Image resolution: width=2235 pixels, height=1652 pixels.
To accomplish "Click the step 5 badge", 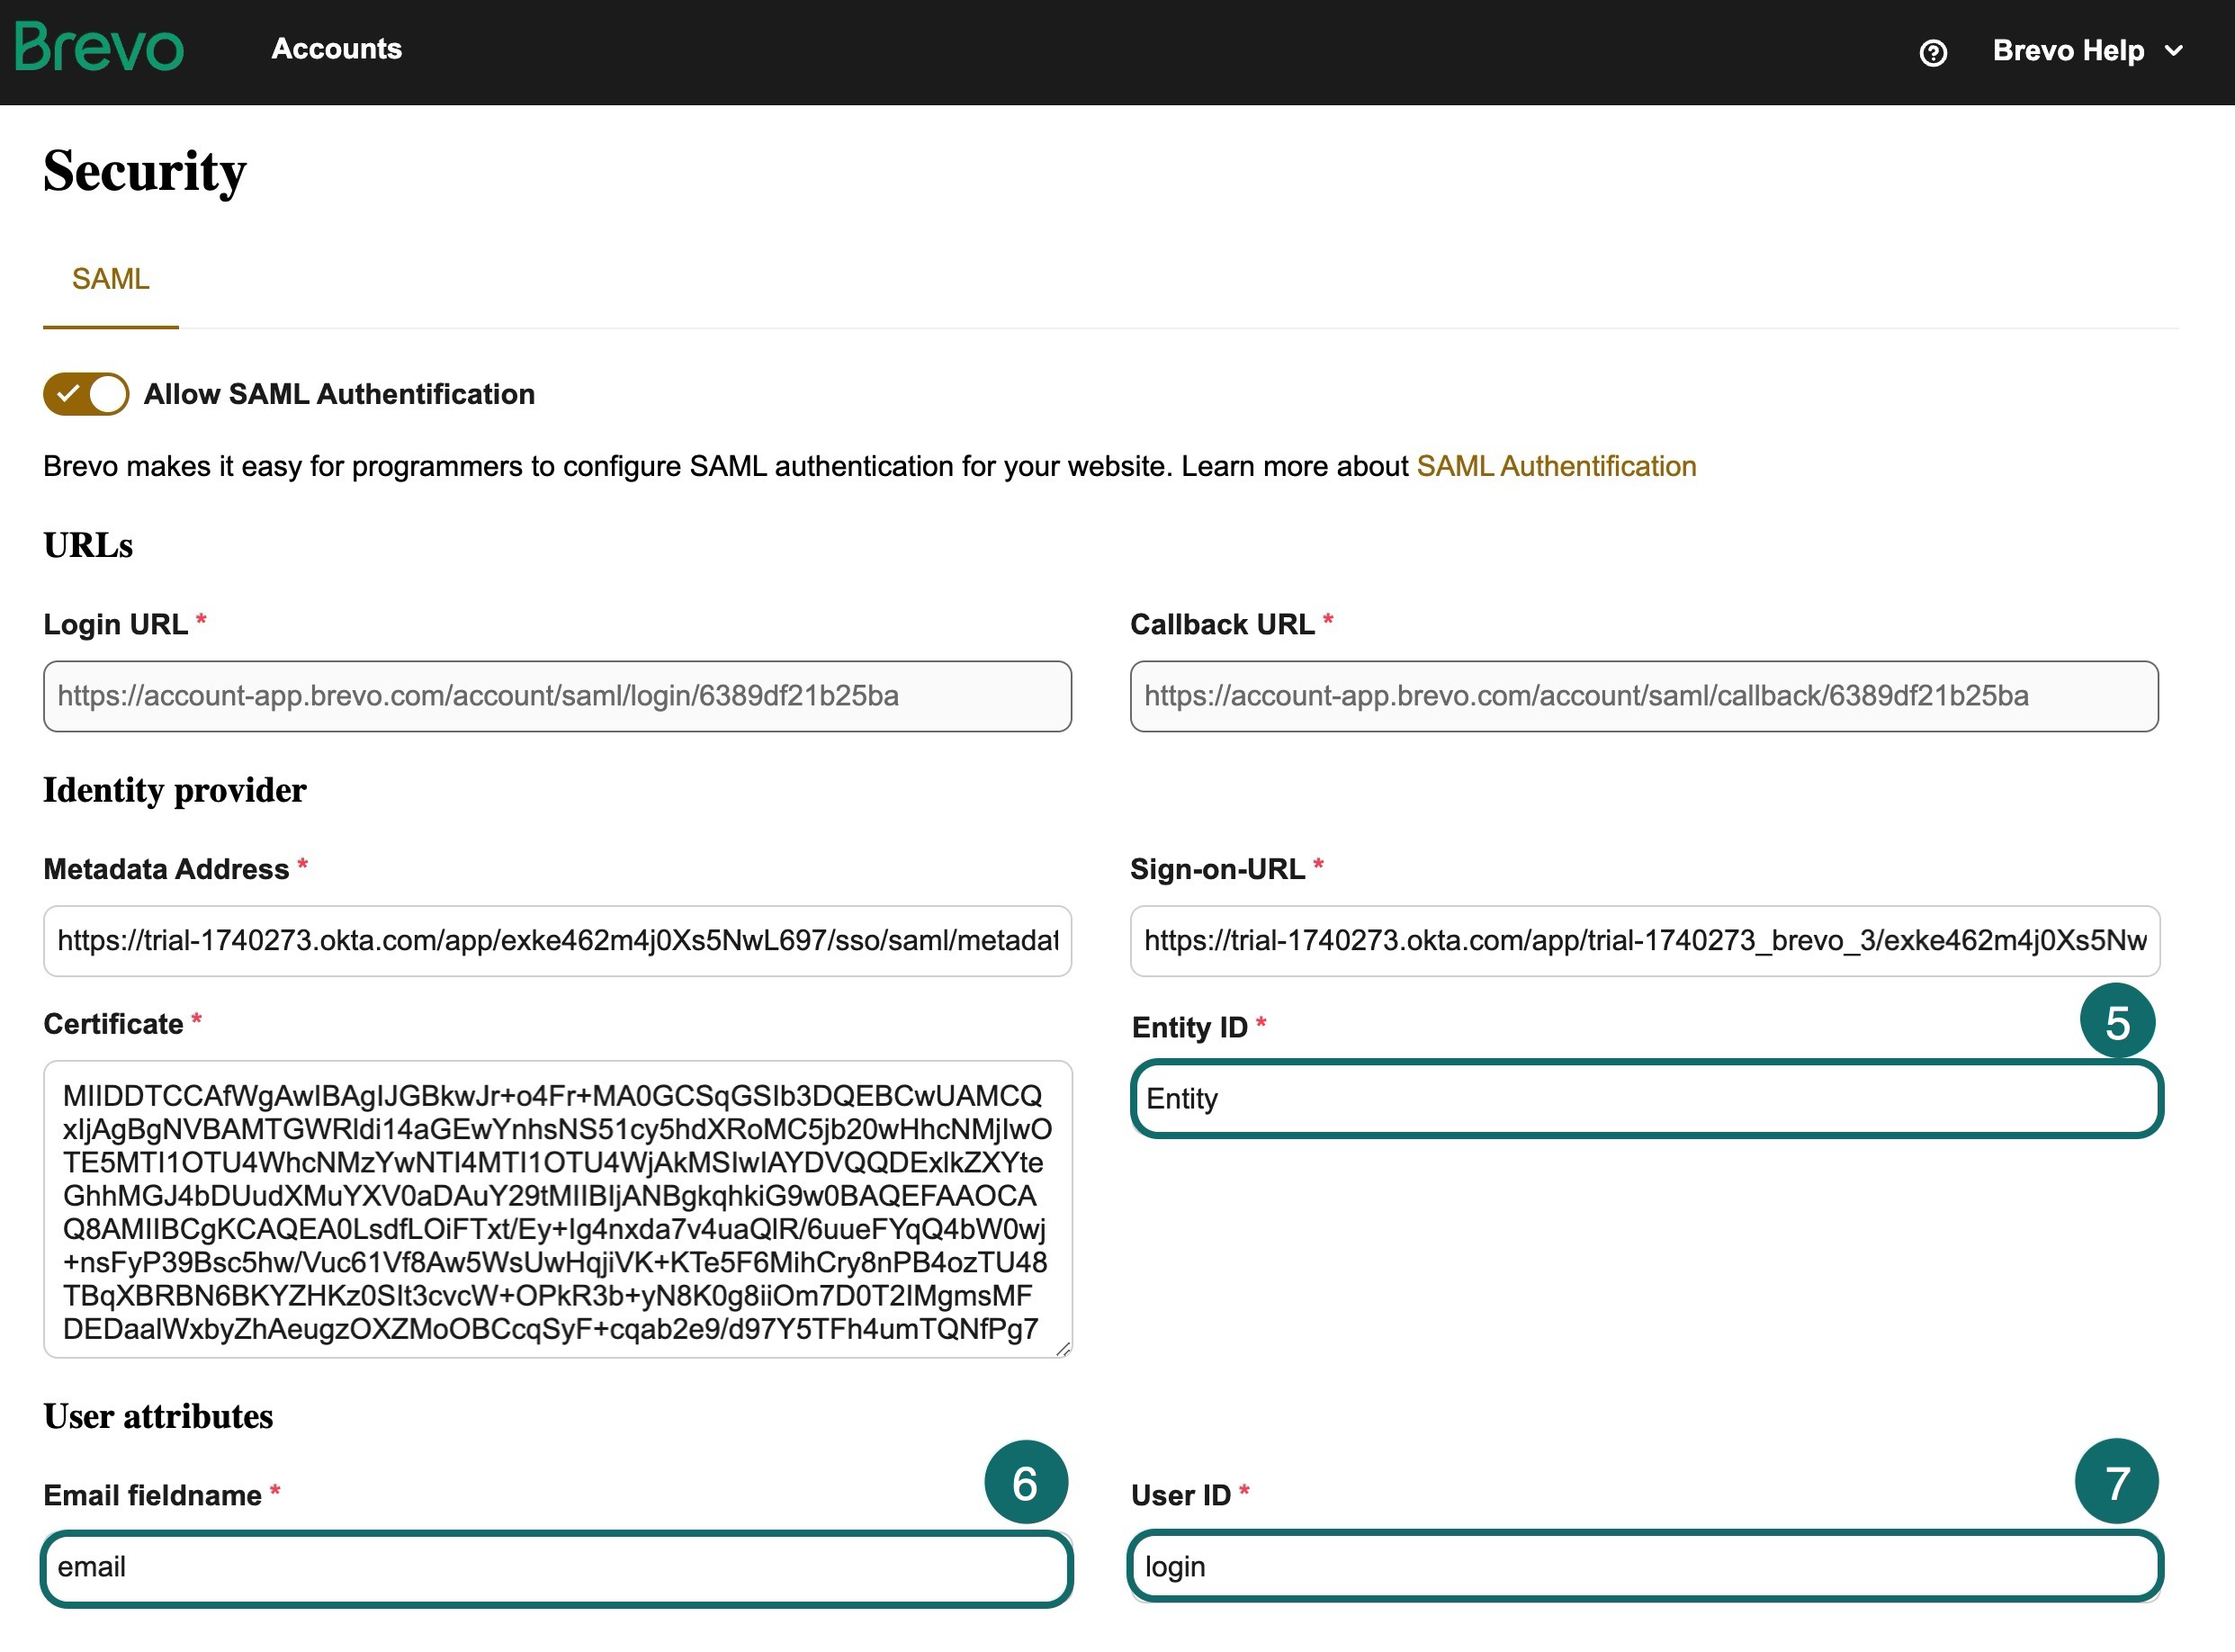I will click(x=2117, y=1022).
